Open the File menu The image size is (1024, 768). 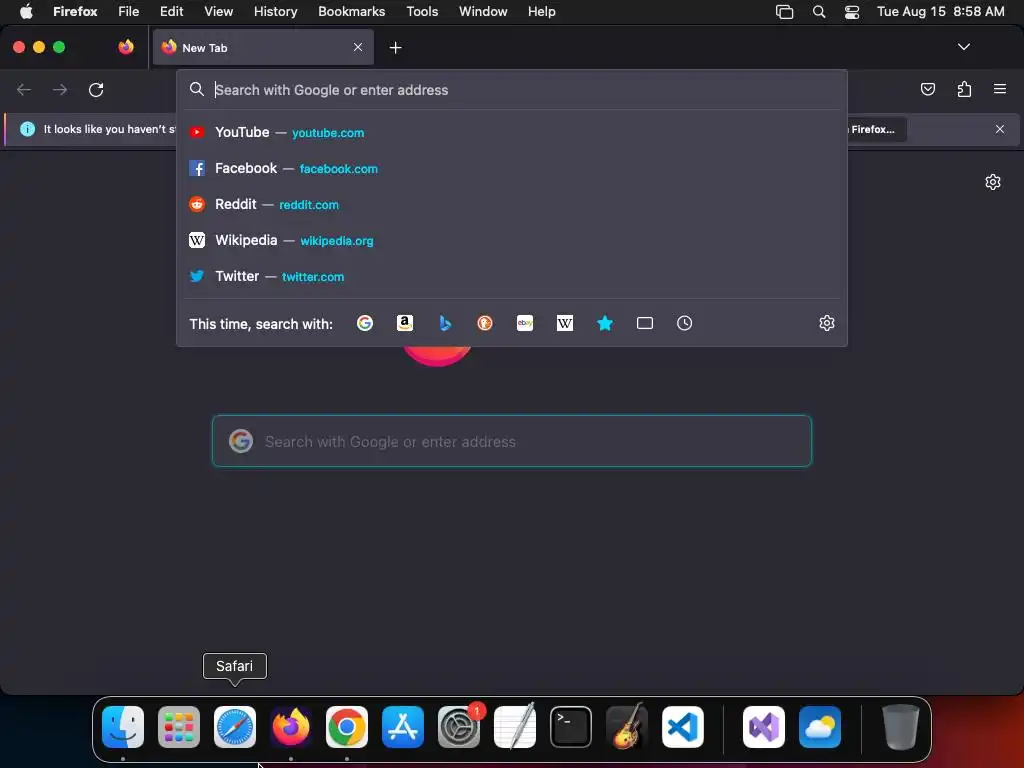[x=129, y=11]
